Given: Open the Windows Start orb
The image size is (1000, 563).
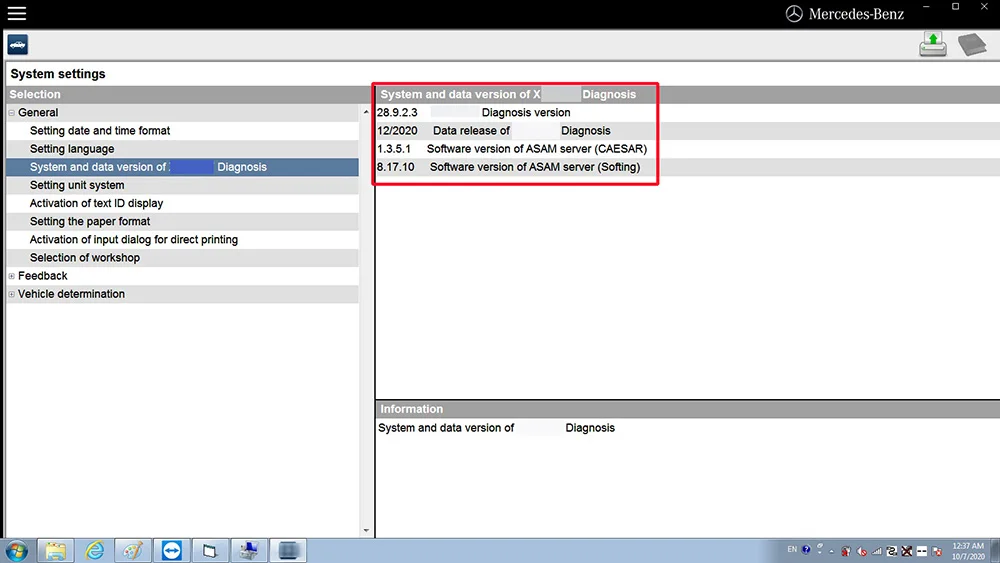Looking at the screenshot, I should [x=17, y=551].
